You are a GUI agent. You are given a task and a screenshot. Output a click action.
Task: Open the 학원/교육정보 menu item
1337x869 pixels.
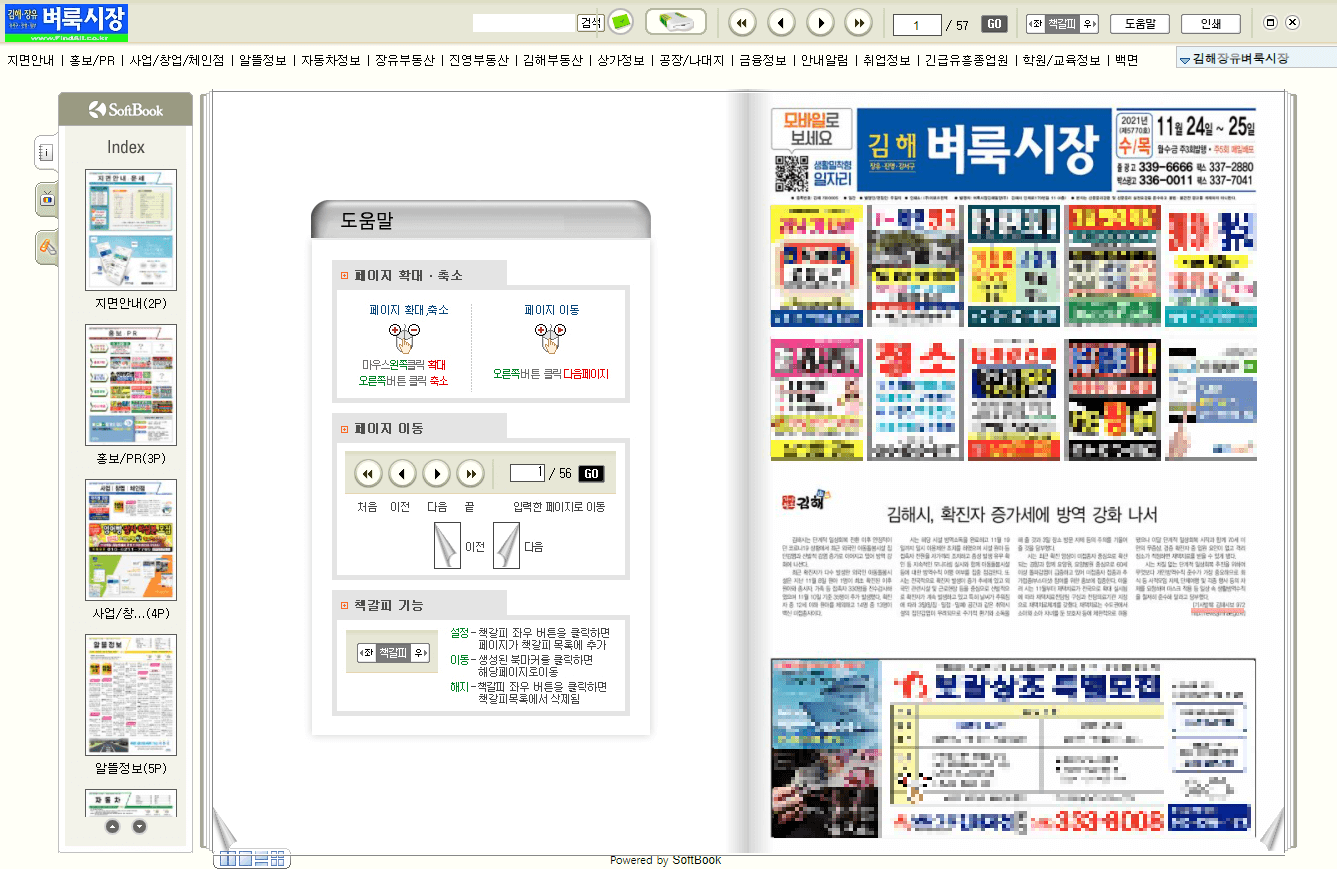(x=1060, y=60)
